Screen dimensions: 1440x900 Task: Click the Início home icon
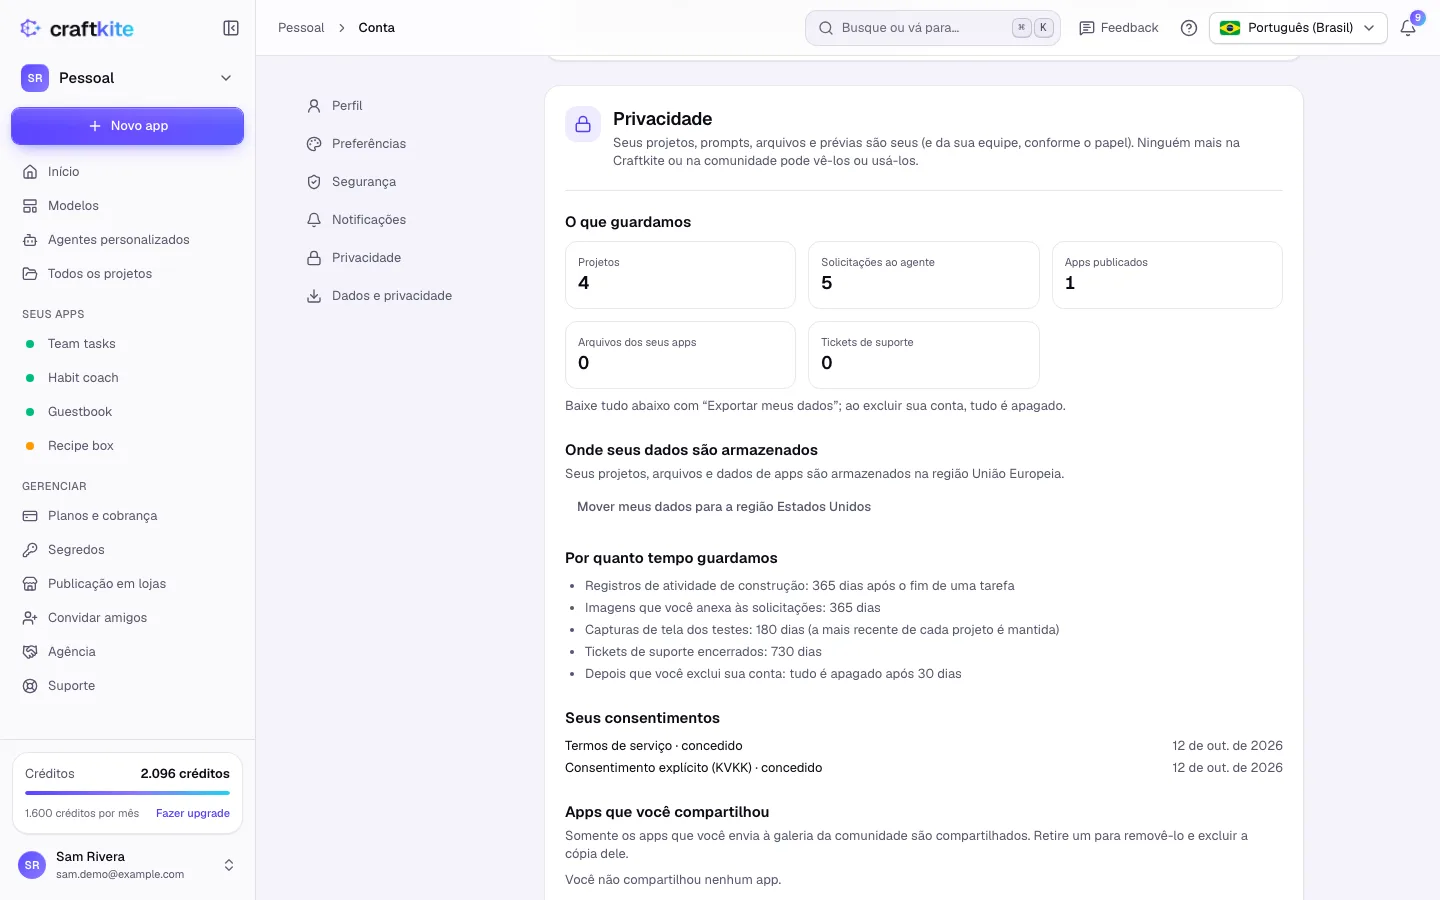(x=30, y=172)
